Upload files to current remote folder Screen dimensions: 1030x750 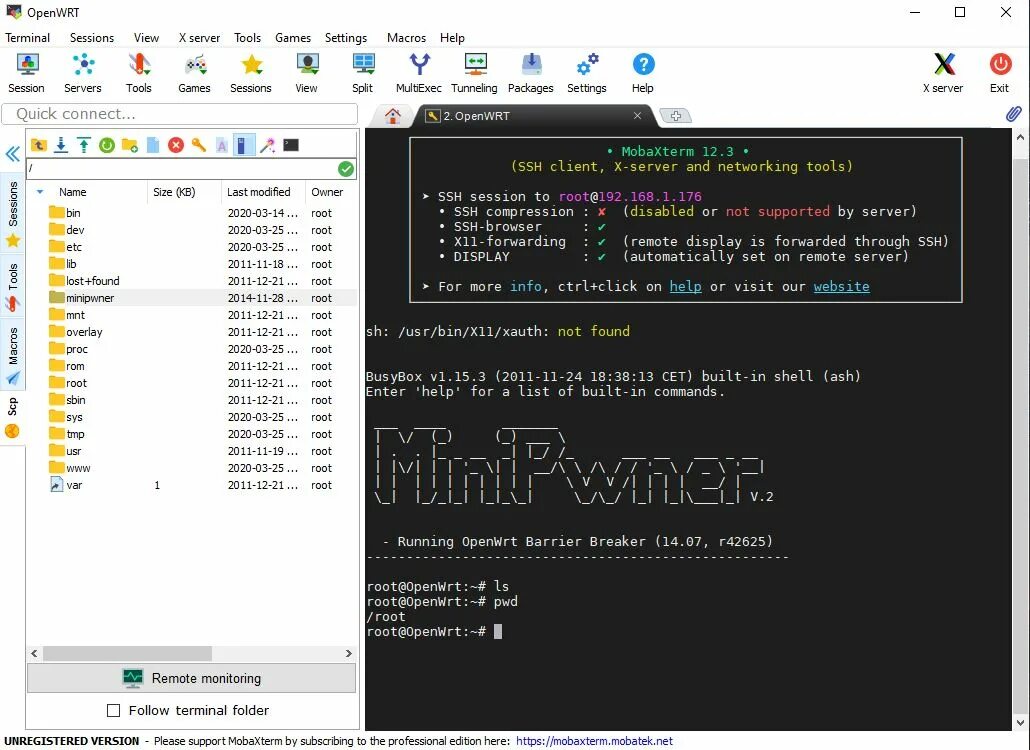point(84,145)
